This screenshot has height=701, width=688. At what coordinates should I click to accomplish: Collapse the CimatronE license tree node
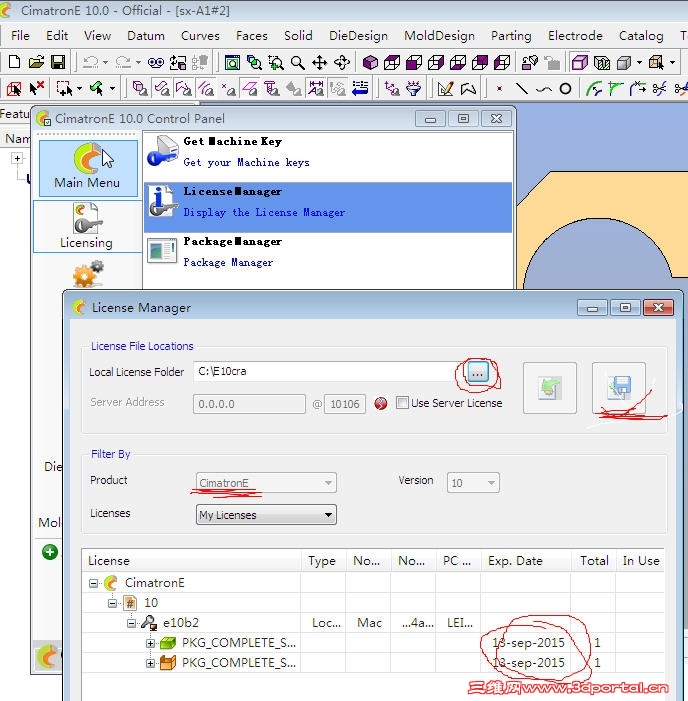coord(93,583)
